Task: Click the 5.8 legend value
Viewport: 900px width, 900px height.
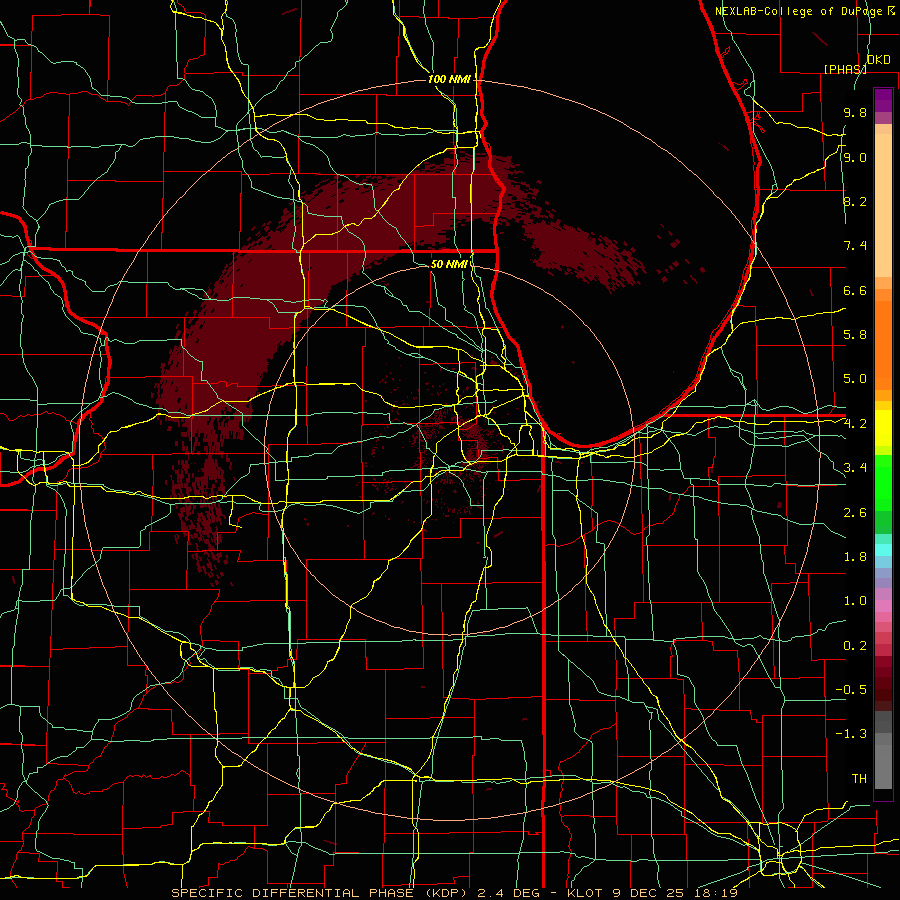Action: pyautogui.click(x=855, y=335)
